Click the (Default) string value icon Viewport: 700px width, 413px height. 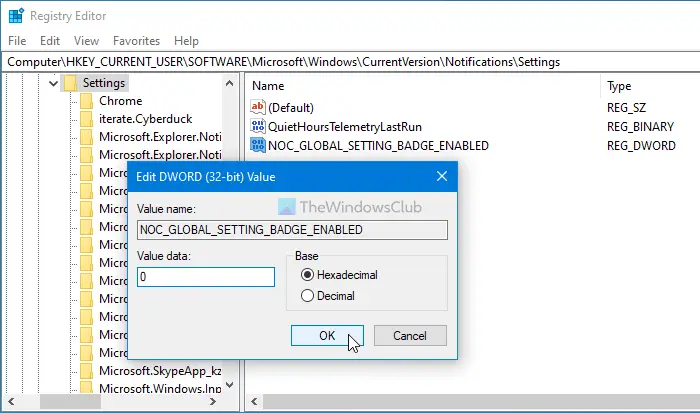coord(258,107)
